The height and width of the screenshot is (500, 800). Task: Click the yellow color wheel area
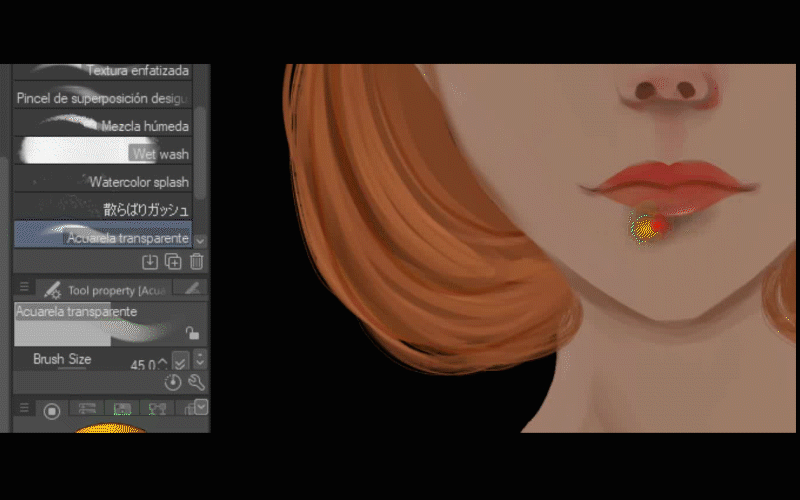tap(111, 428)
